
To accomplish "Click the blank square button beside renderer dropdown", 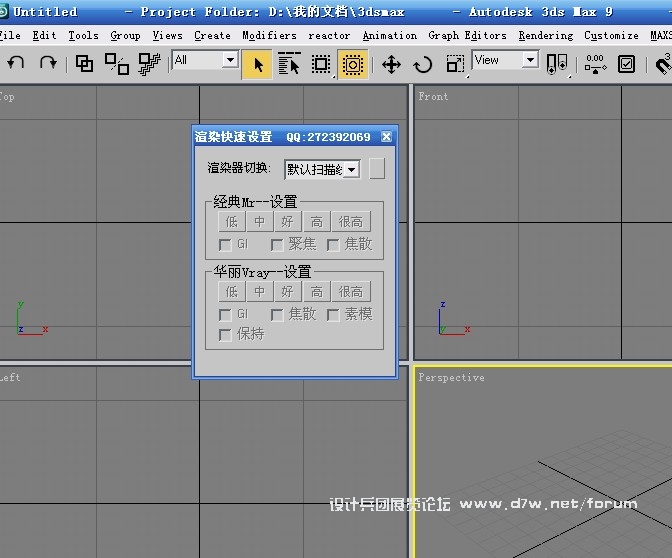I will click(x=377, y=168).
